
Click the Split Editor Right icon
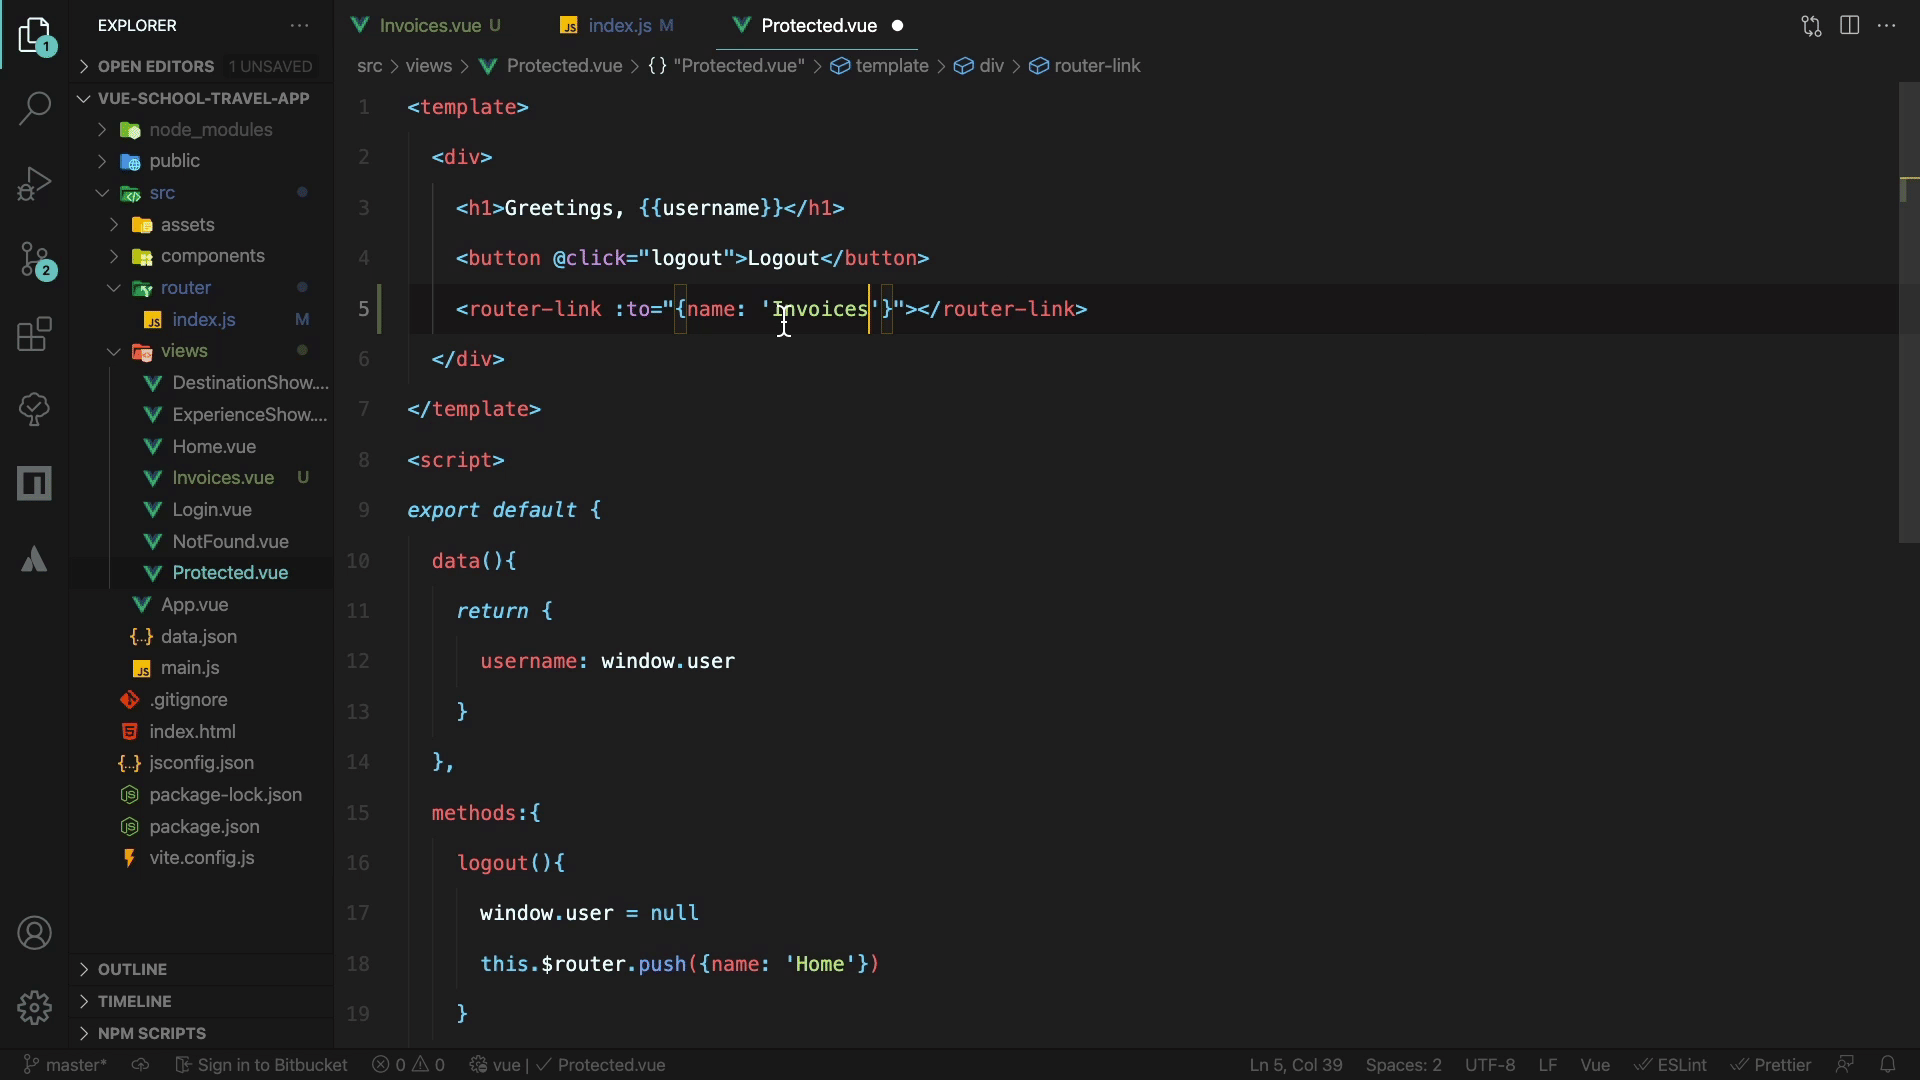pyautogui.click(x=1849, y=26)
